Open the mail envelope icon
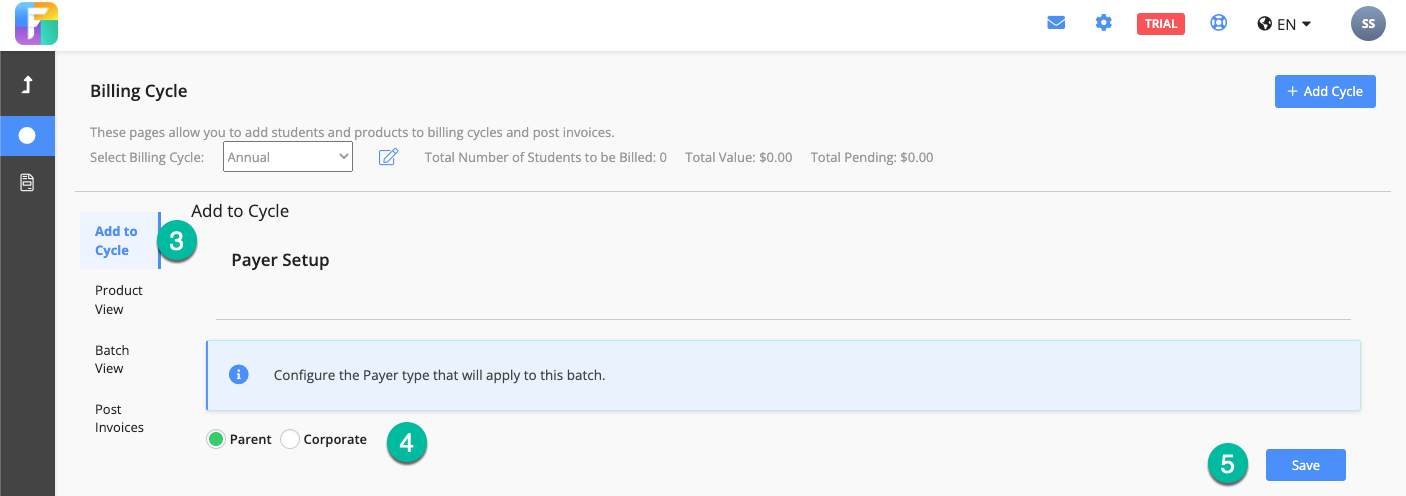This screenshot has width=1406, height=496. pos(1056,23)
